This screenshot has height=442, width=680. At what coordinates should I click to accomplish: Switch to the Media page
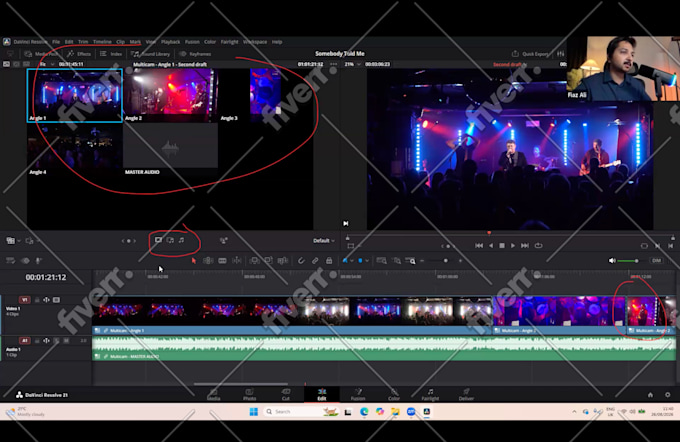tap(213, 394)
